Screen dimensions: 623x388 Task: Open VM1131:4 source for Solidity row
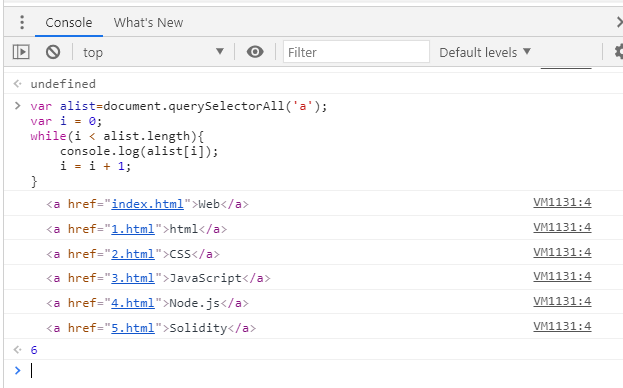[x=562, y=326]
